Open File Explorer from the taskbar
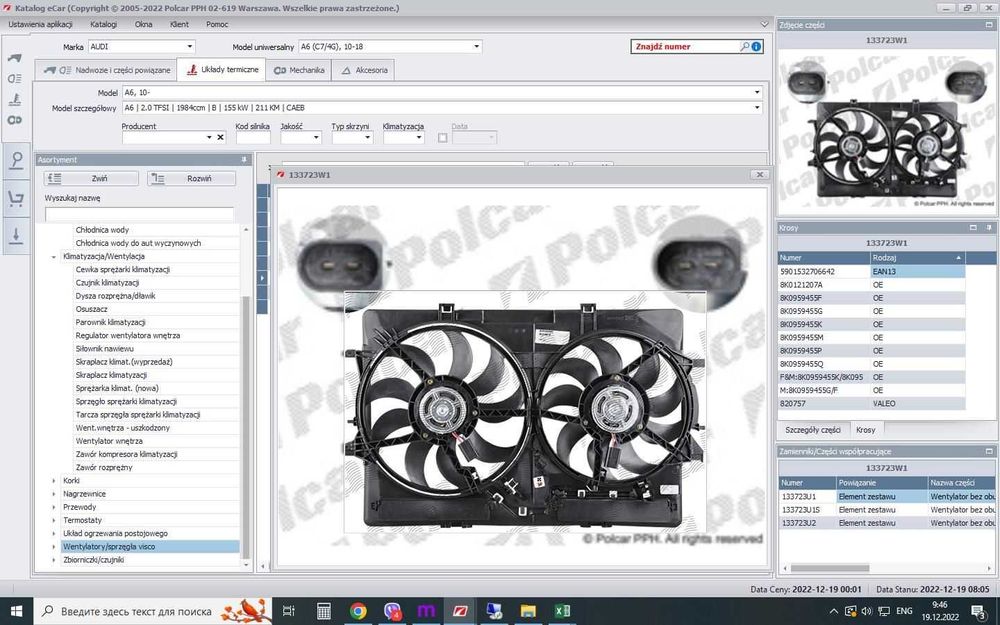 528,611
